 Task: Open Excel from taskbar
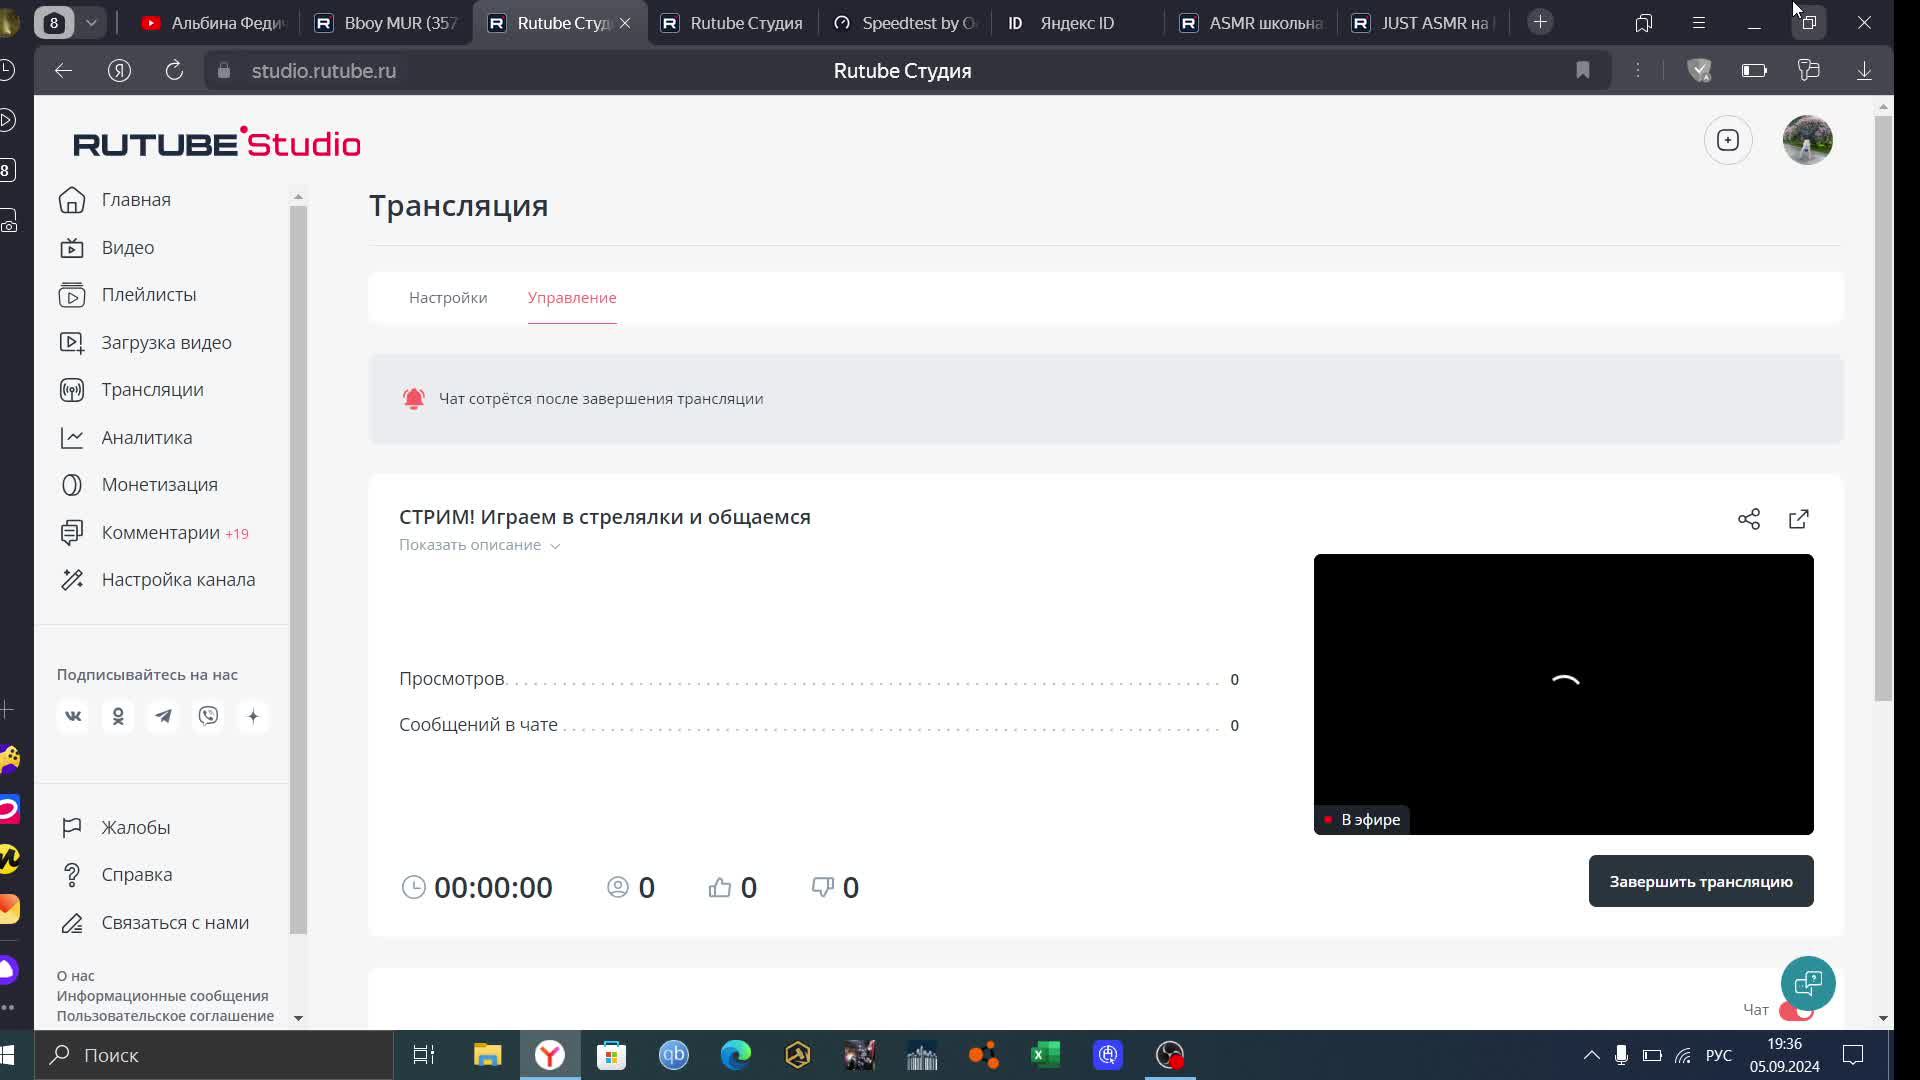click(1045, 1055)
